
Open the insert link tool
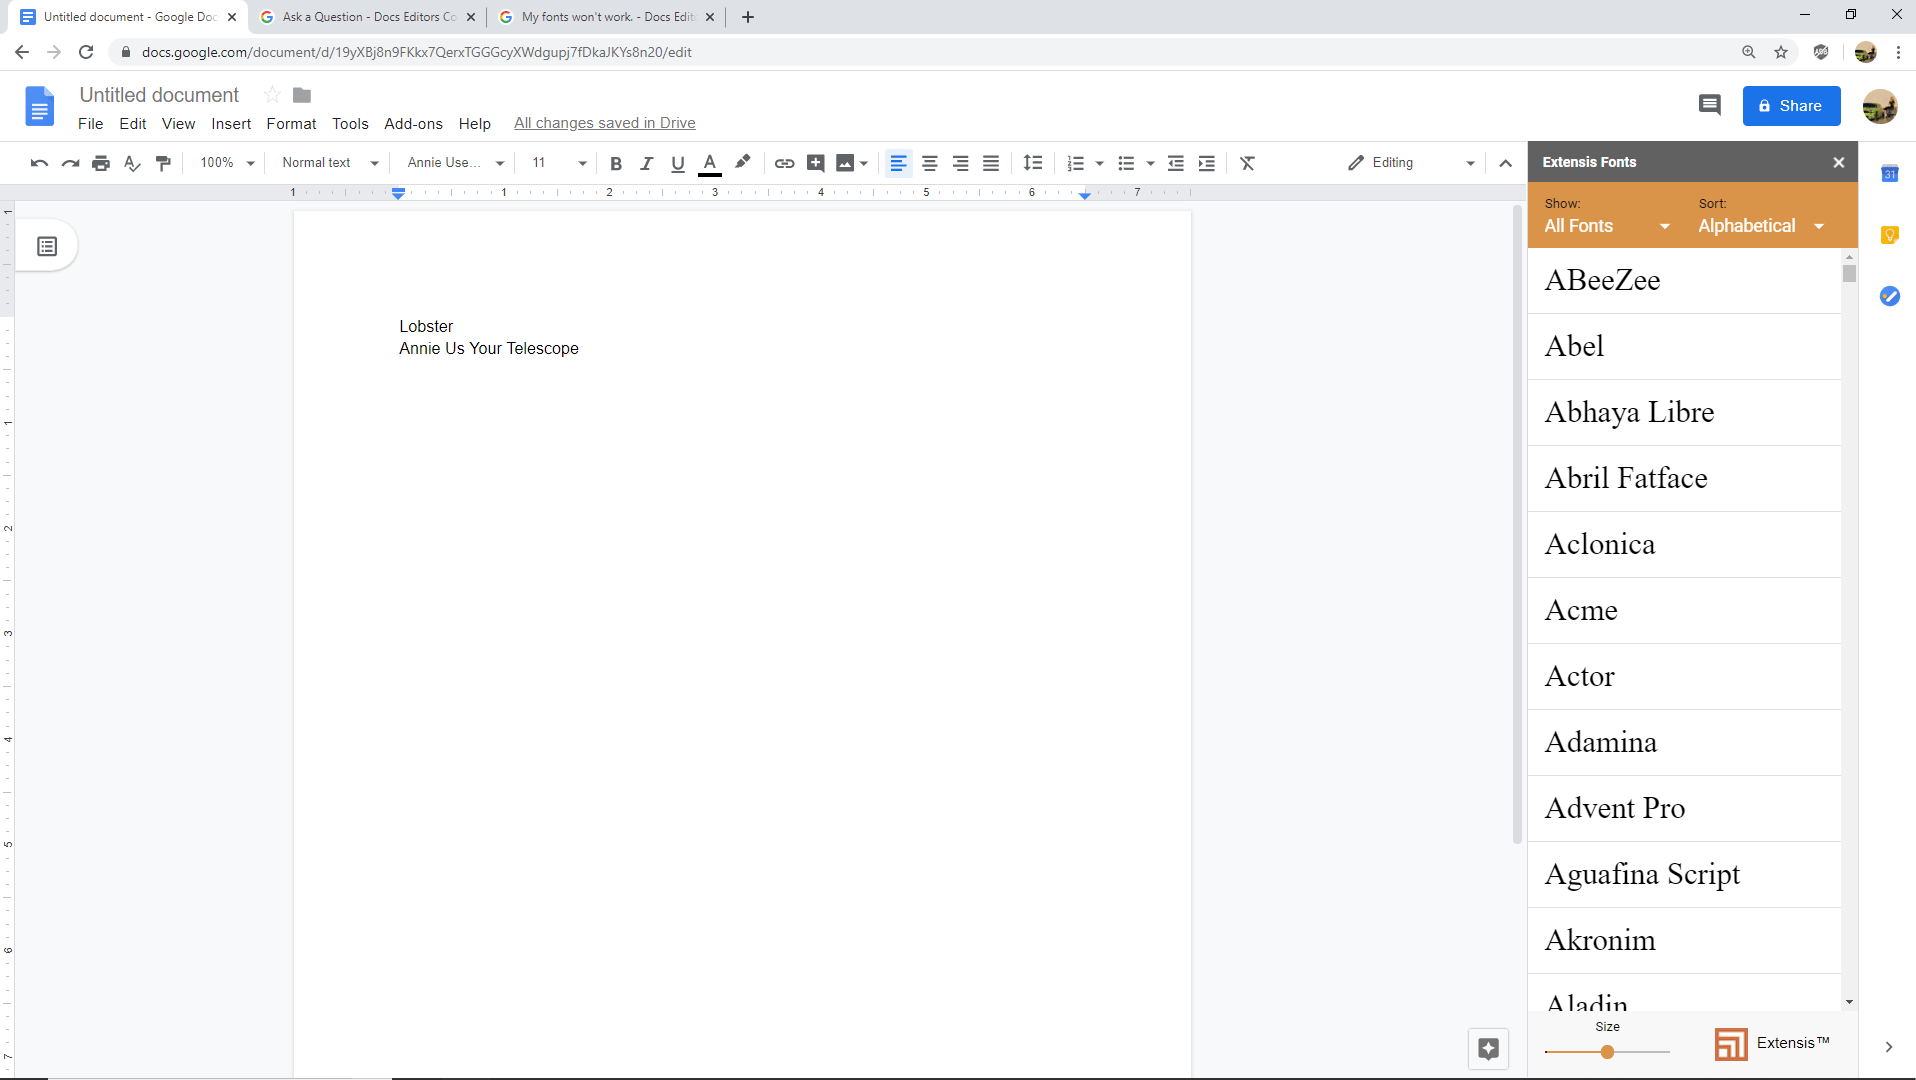tap(784, 163)
